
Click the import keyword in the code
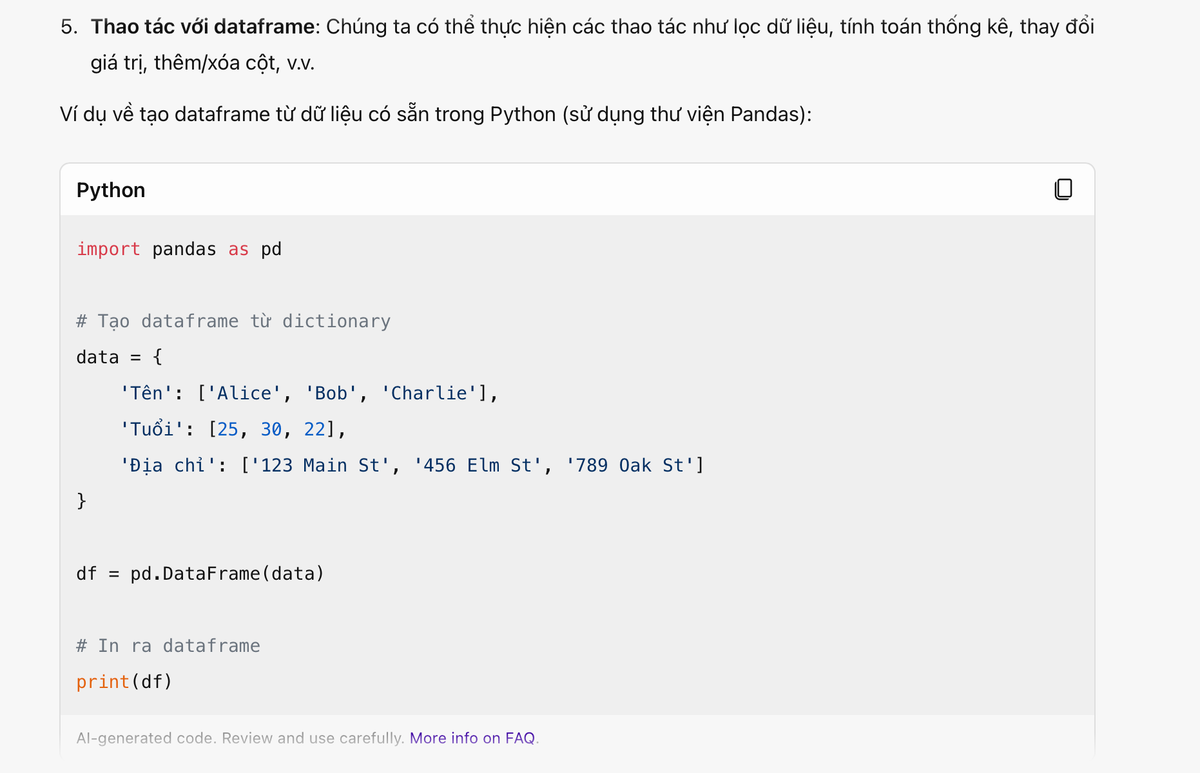pyautogui.click(x=108, y=249)
